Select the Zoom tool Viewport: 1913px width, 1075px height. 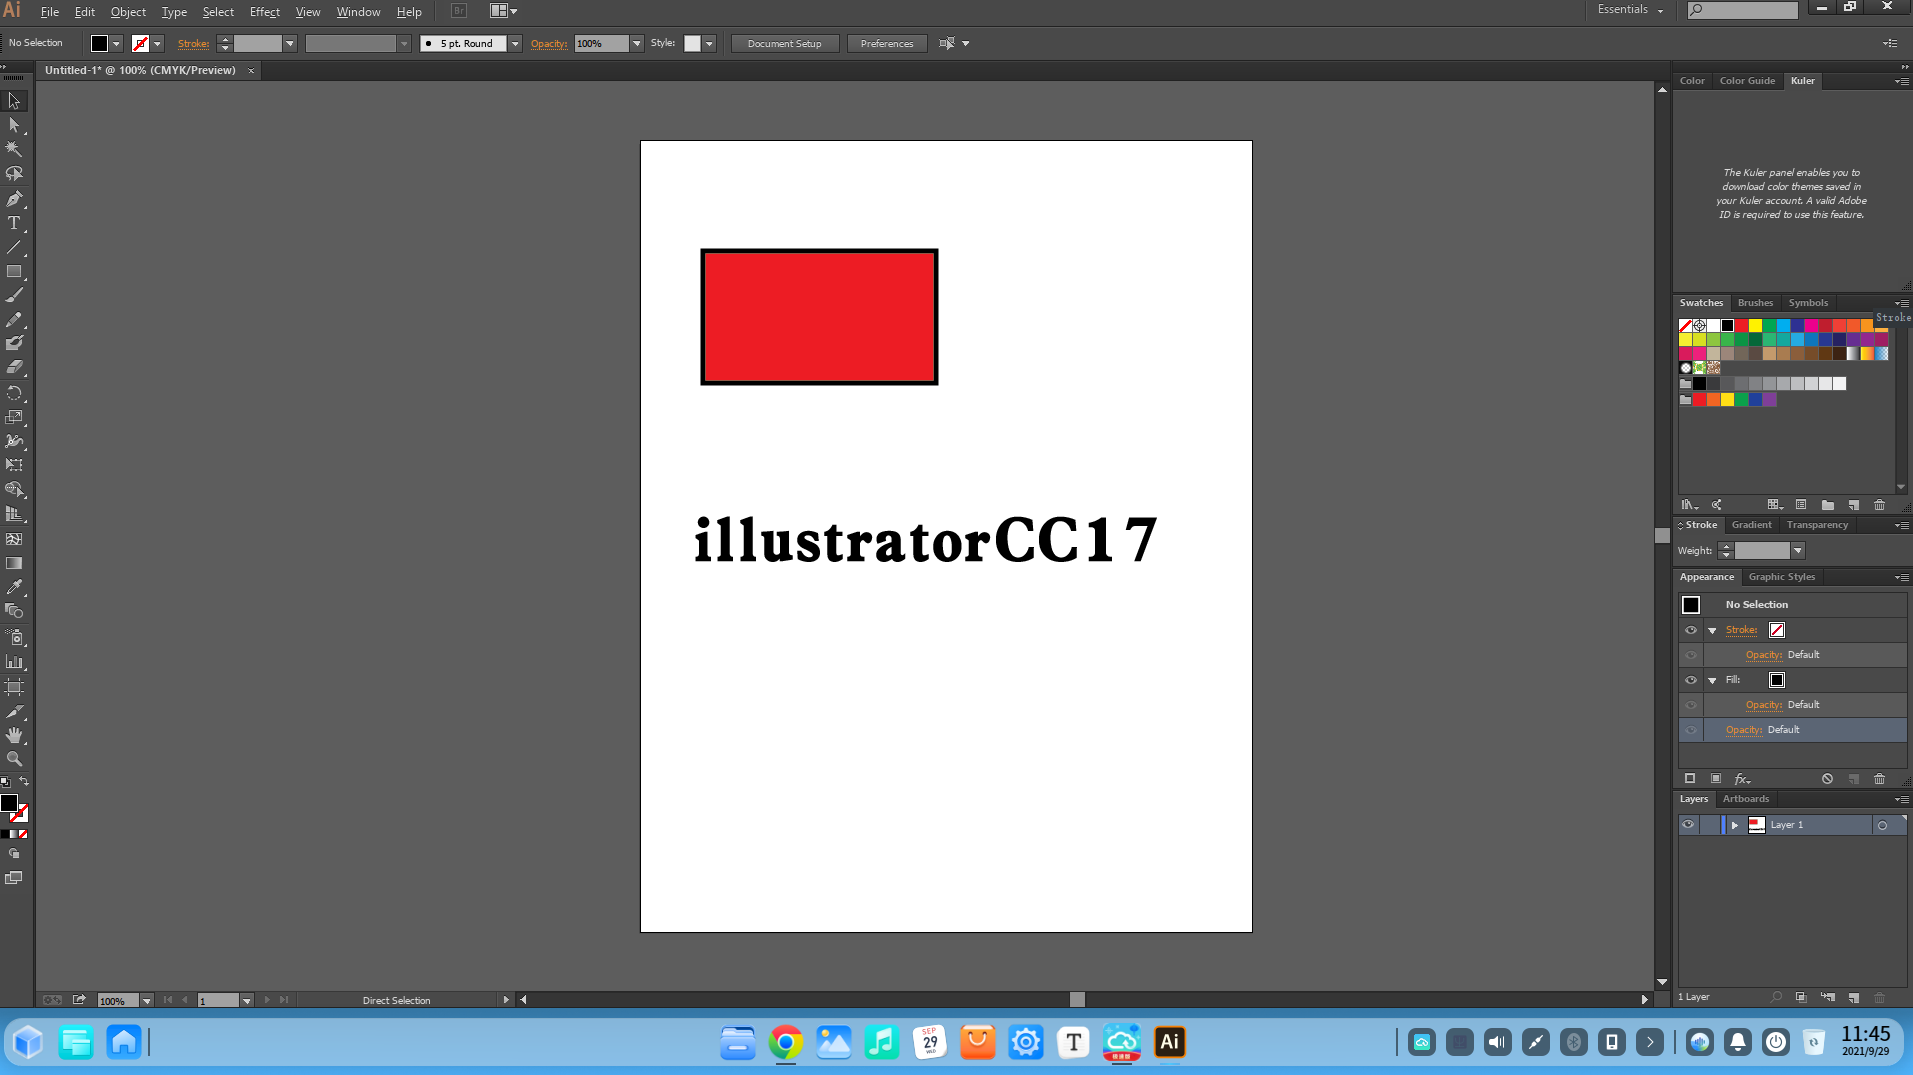point(14,759)
